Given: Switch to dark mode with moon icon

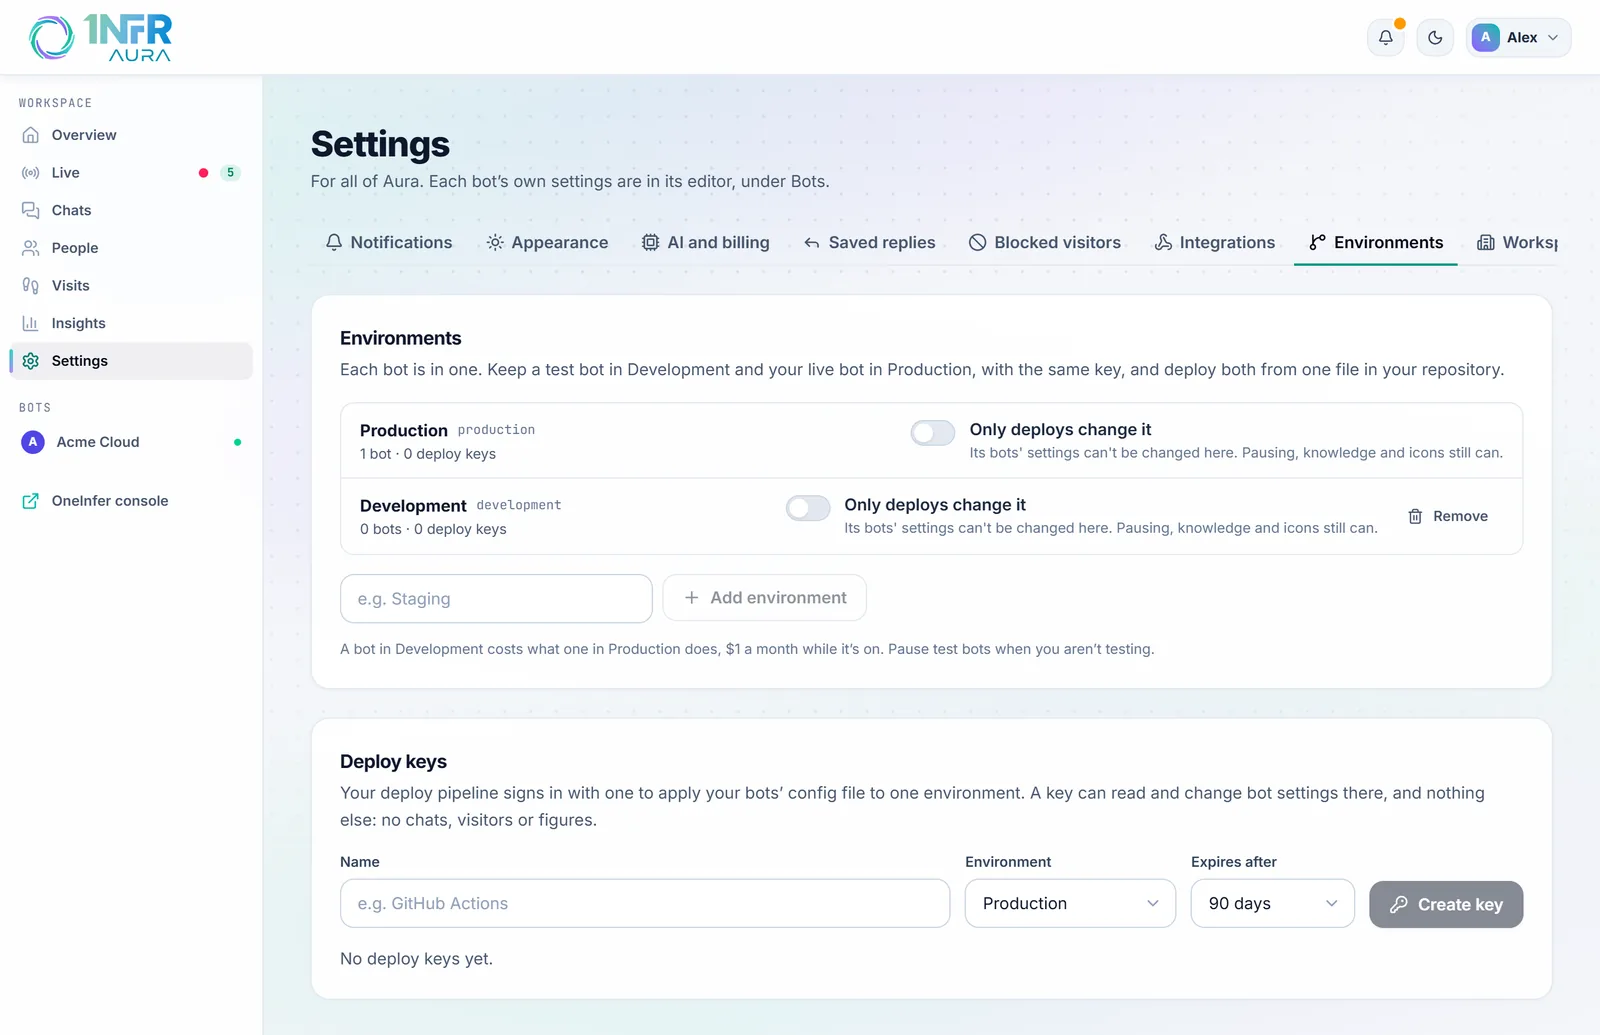Looking at the screenshot, I should click(1435, 38).
